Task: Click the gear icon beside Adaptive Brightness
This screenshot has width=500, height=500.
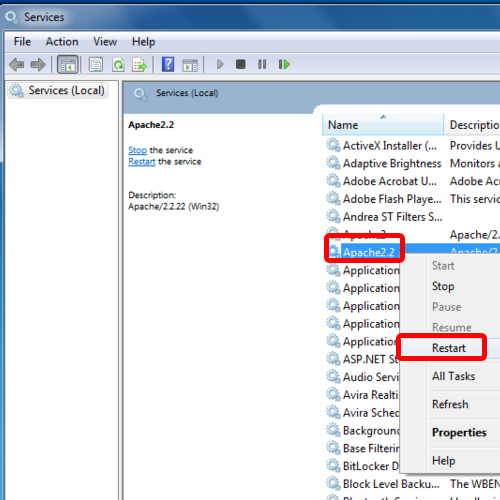Action: 333,163
